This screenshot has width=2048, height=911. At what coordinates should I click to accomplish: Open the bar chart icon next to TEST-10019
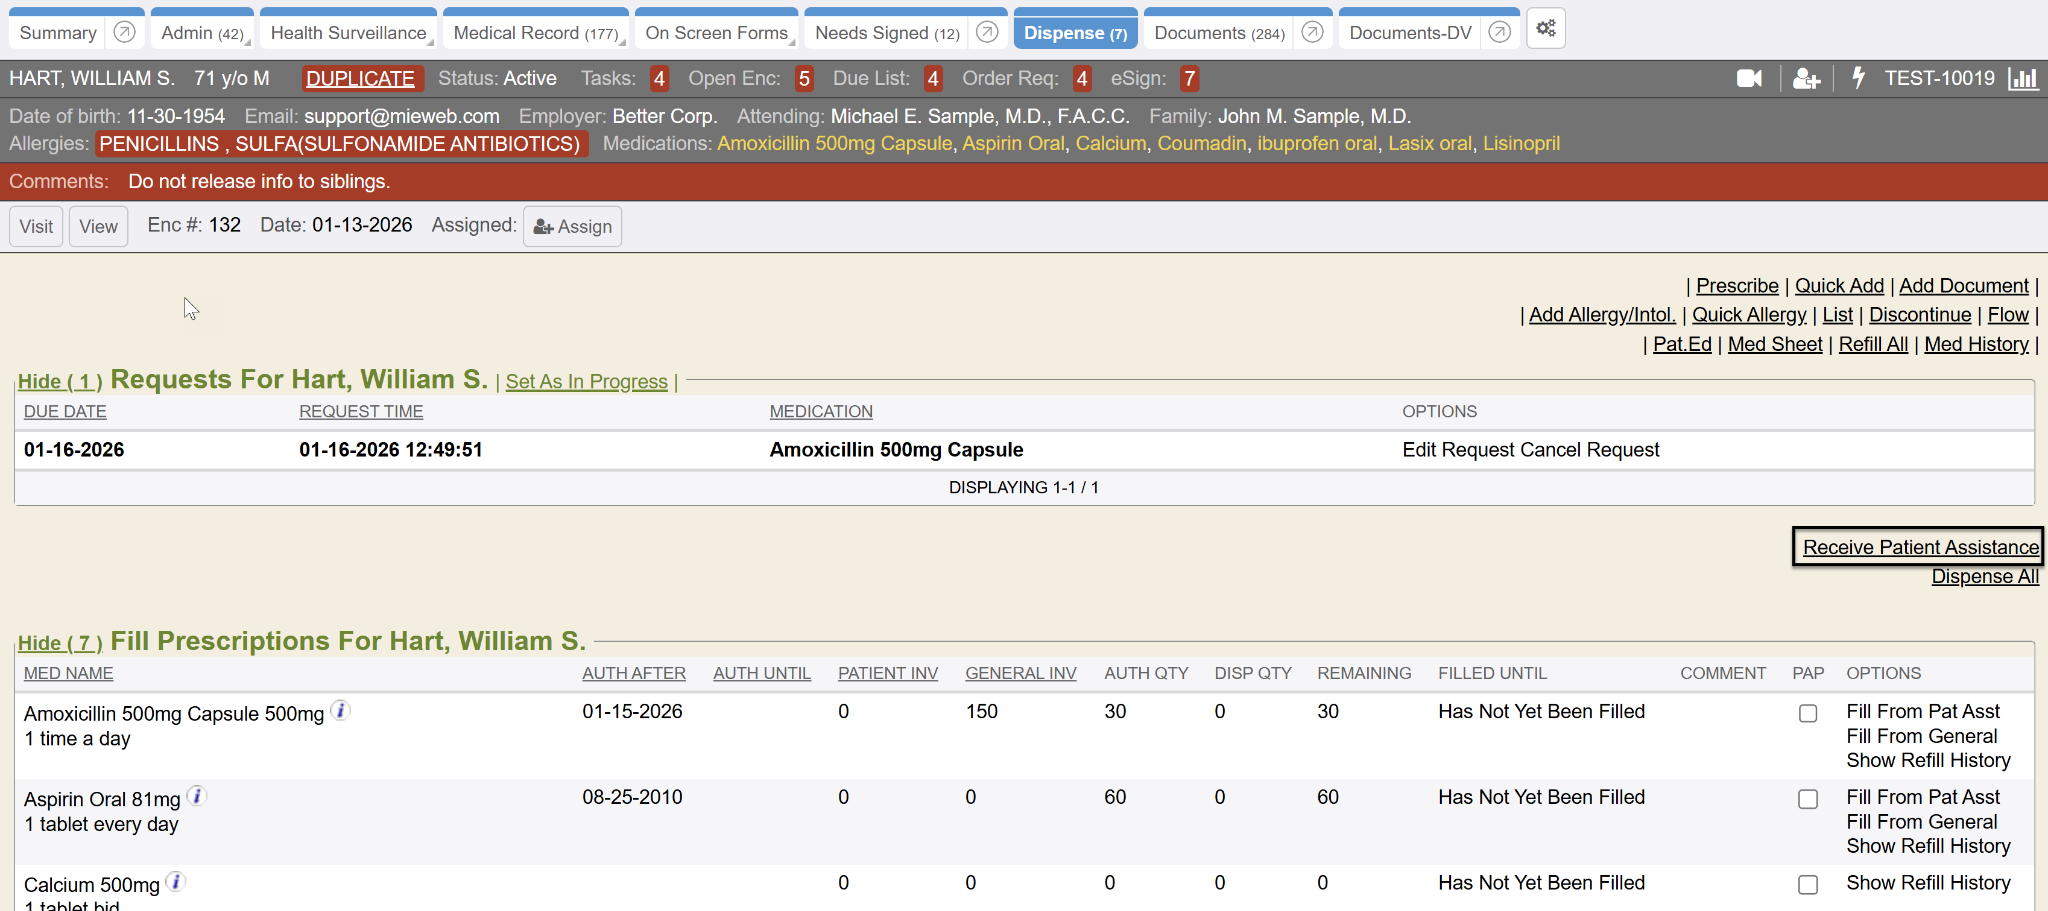2023,79
